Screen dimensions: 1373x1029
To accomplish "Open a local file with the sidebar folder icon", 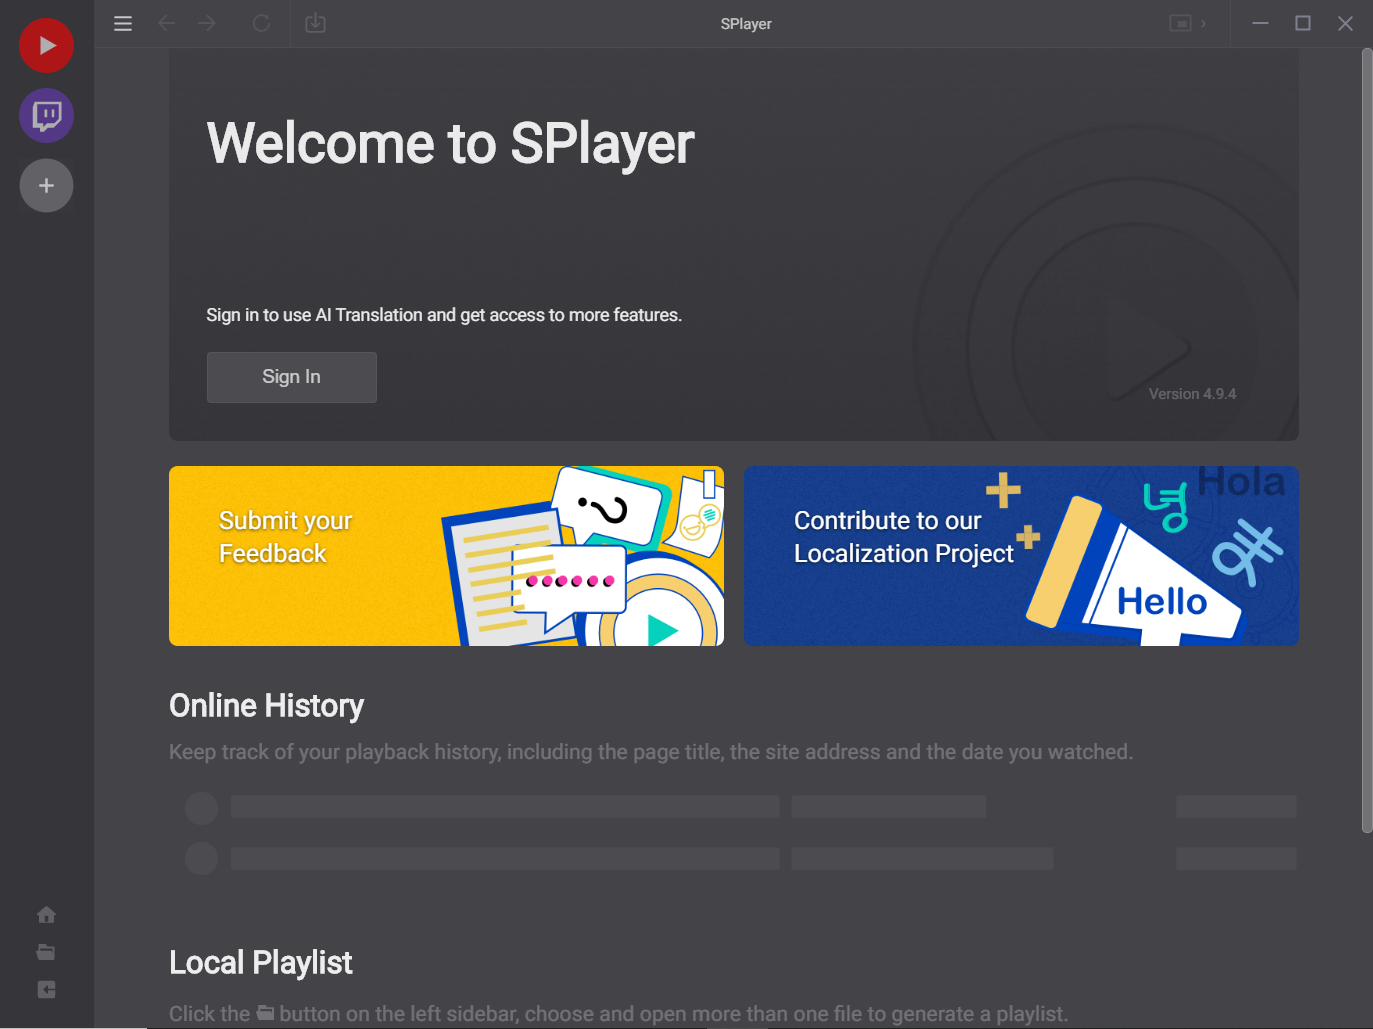I will pos(46,952).
